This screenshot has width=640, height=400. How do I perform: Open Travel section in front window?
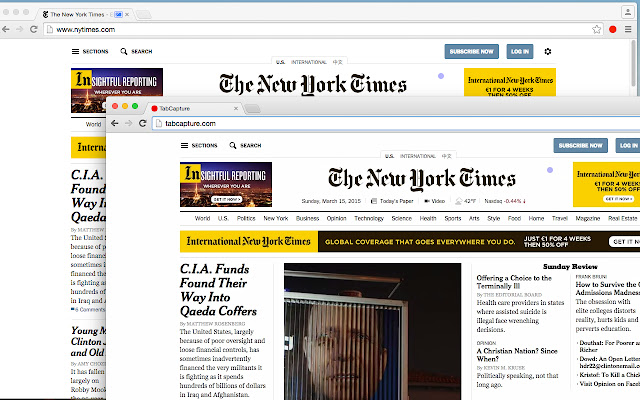[560, 218]
